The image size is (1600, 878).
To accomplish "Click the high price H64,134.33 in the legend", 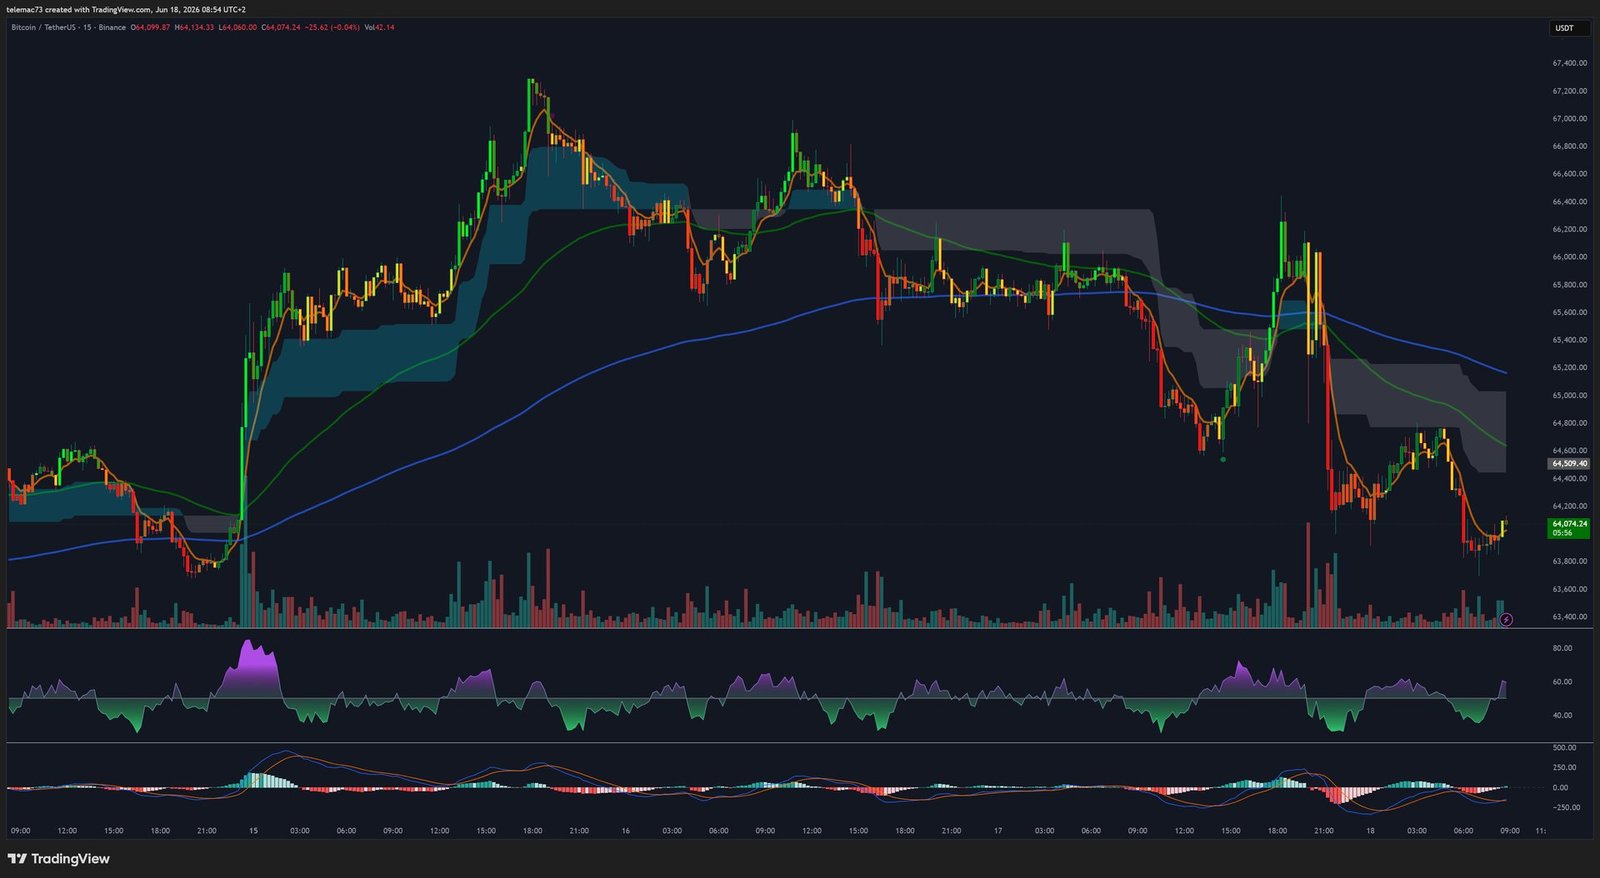I will pos(194,27).
